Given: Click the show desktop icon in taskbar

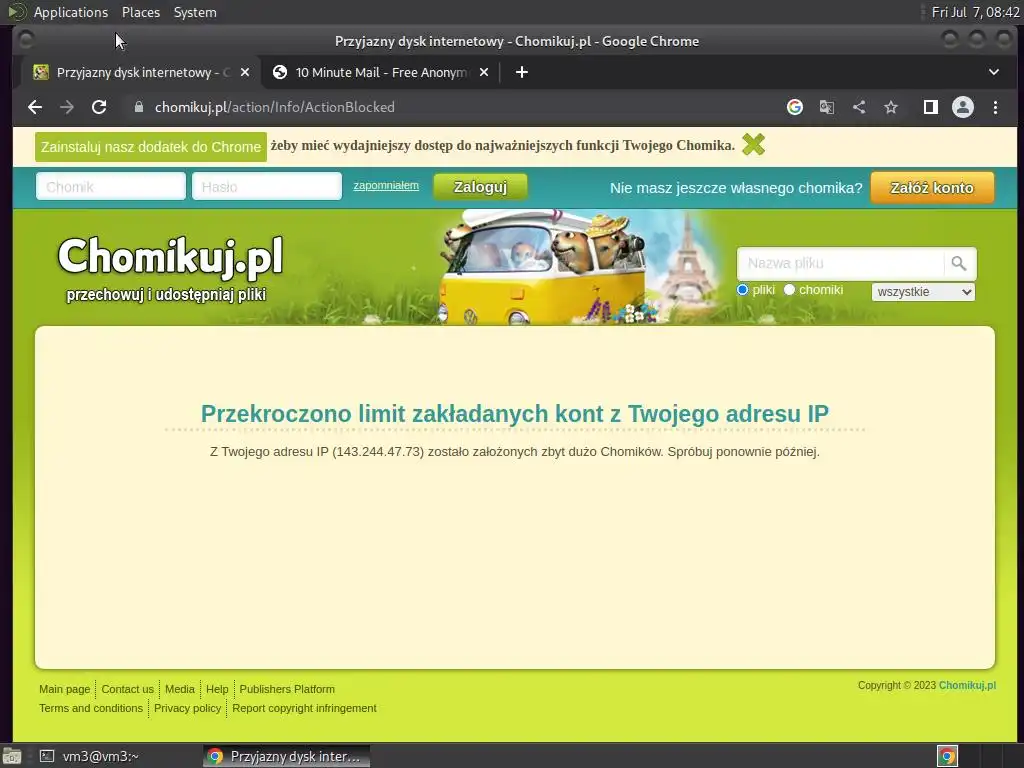Looking at the screenshot, I should coord(12,756).
